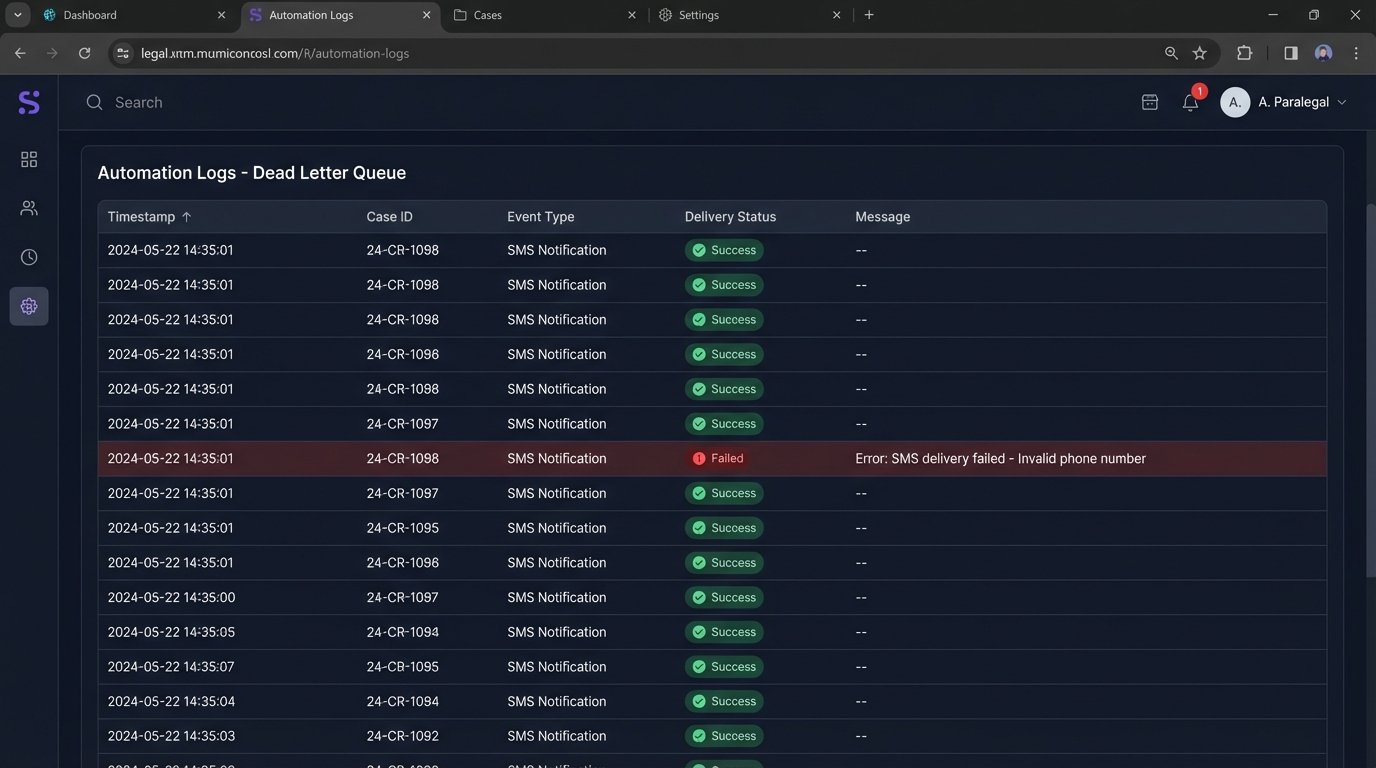
Task: Open the clock history icon in sidebar
Action: pos(29,257)
